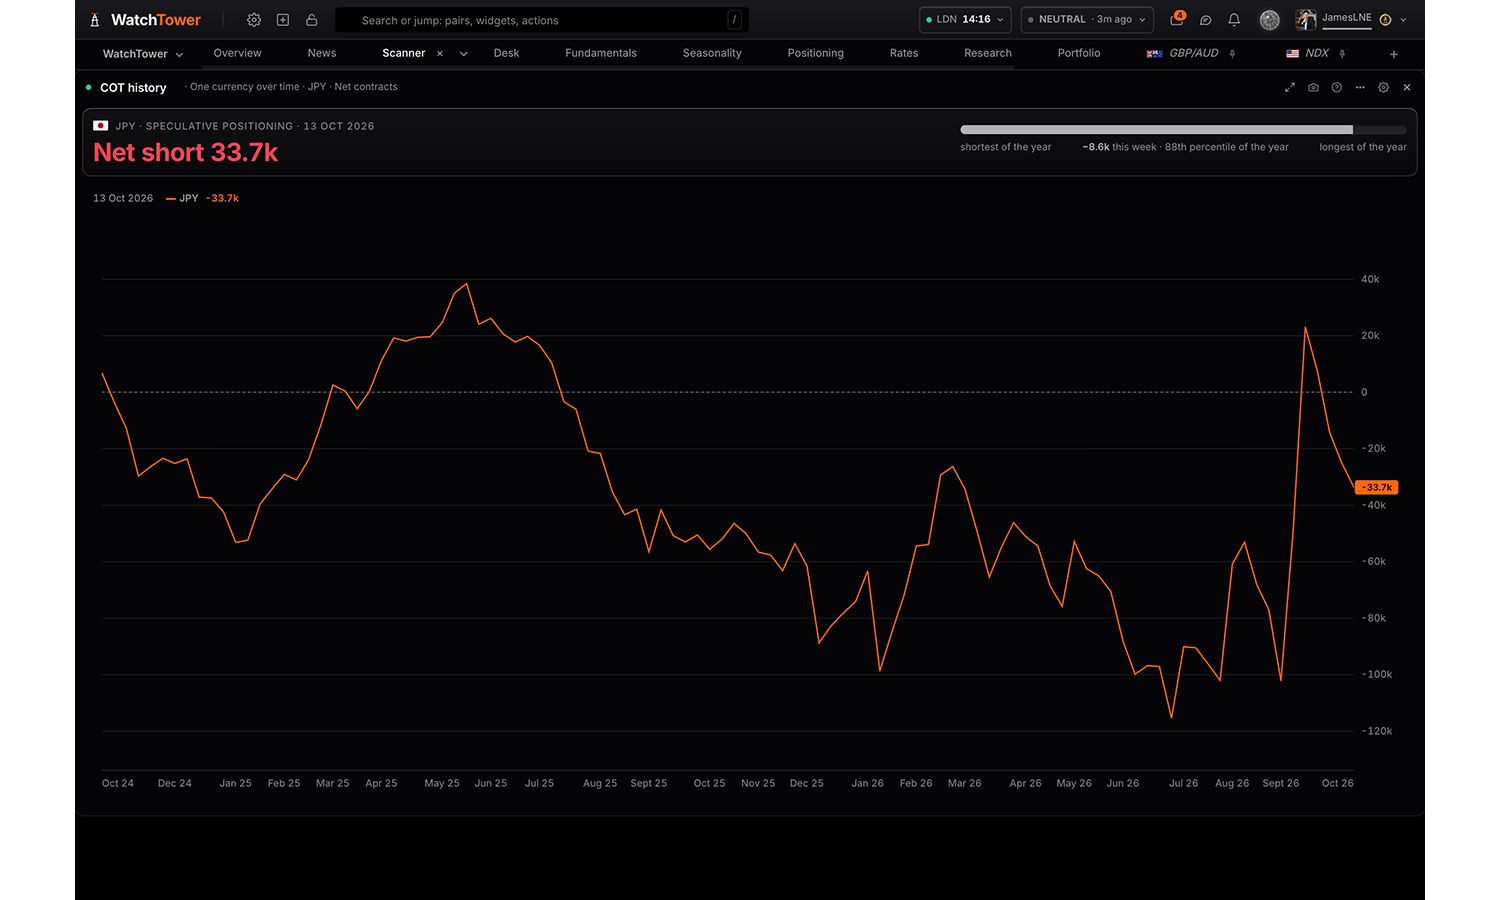The image size is (1500, 900).
Task: Open the Seasonality tab
Action: click(x=712, y=53)
